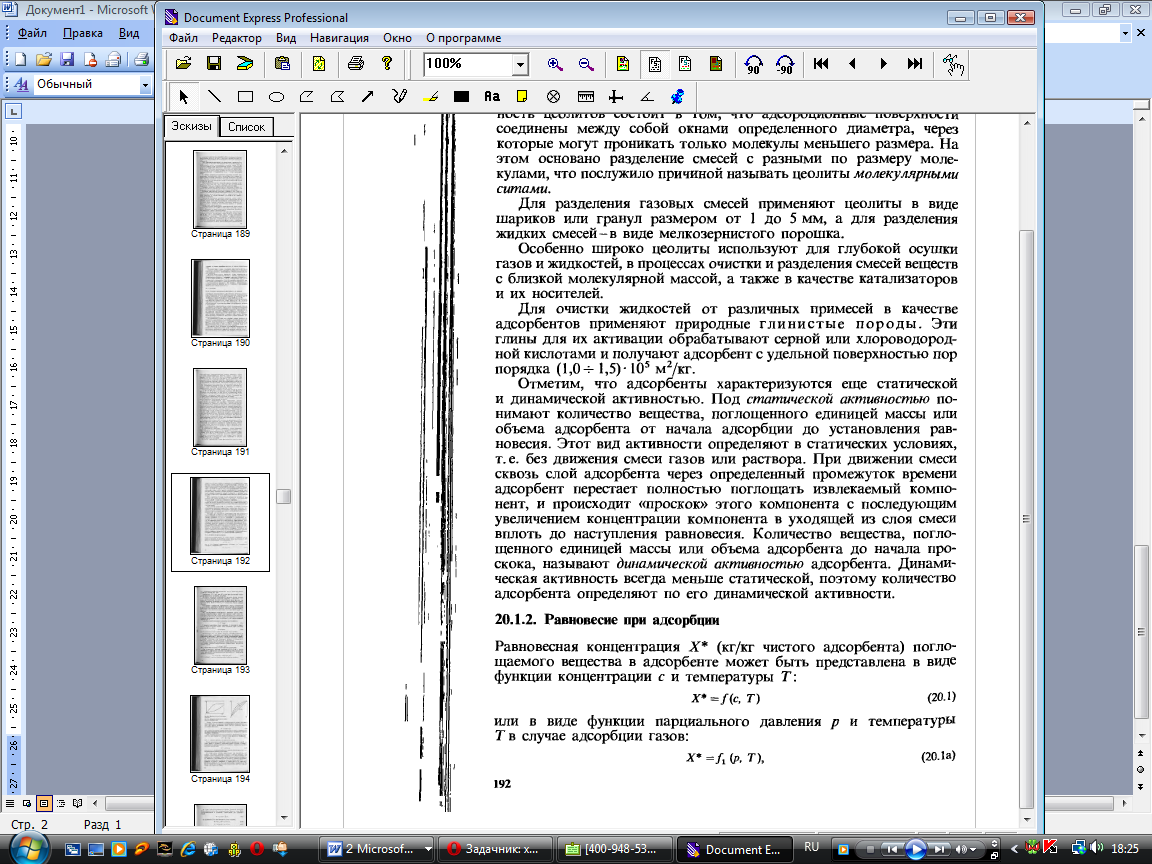Go to the first page
The height and width of the screenshot is (864, 1152).
(821, 64)
